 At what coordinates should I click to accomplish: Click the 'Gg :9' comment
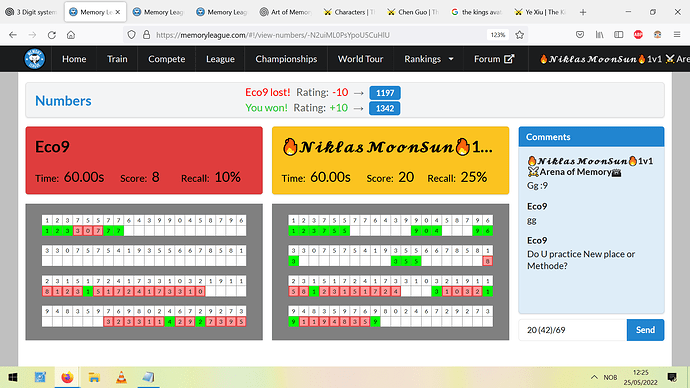[x=537, y=186]
